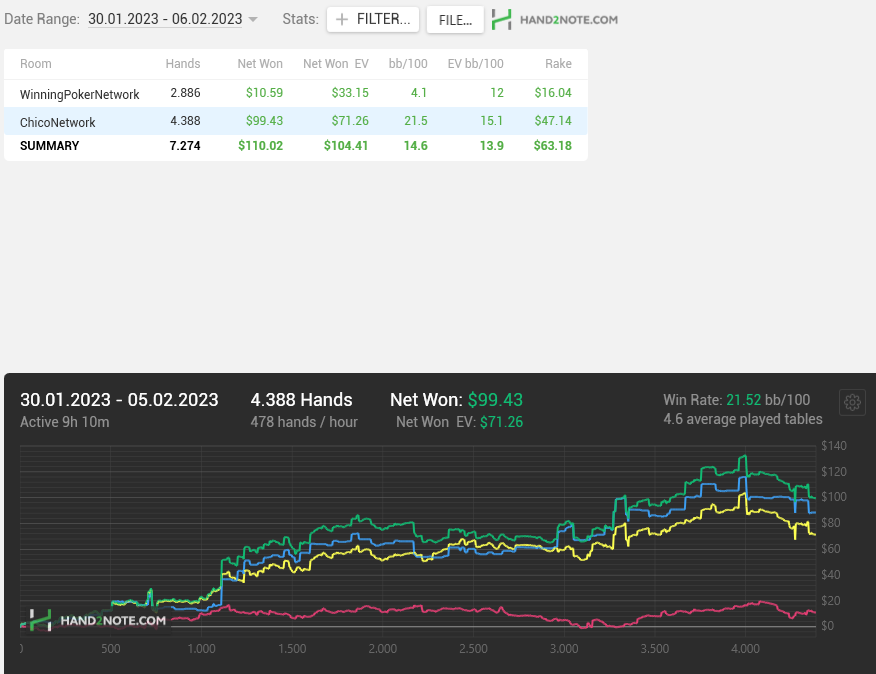Image resolution: width=876 pixels, height=674 pixels.
Task: Open the chart settings gear icon
Action: click(852, 402)
